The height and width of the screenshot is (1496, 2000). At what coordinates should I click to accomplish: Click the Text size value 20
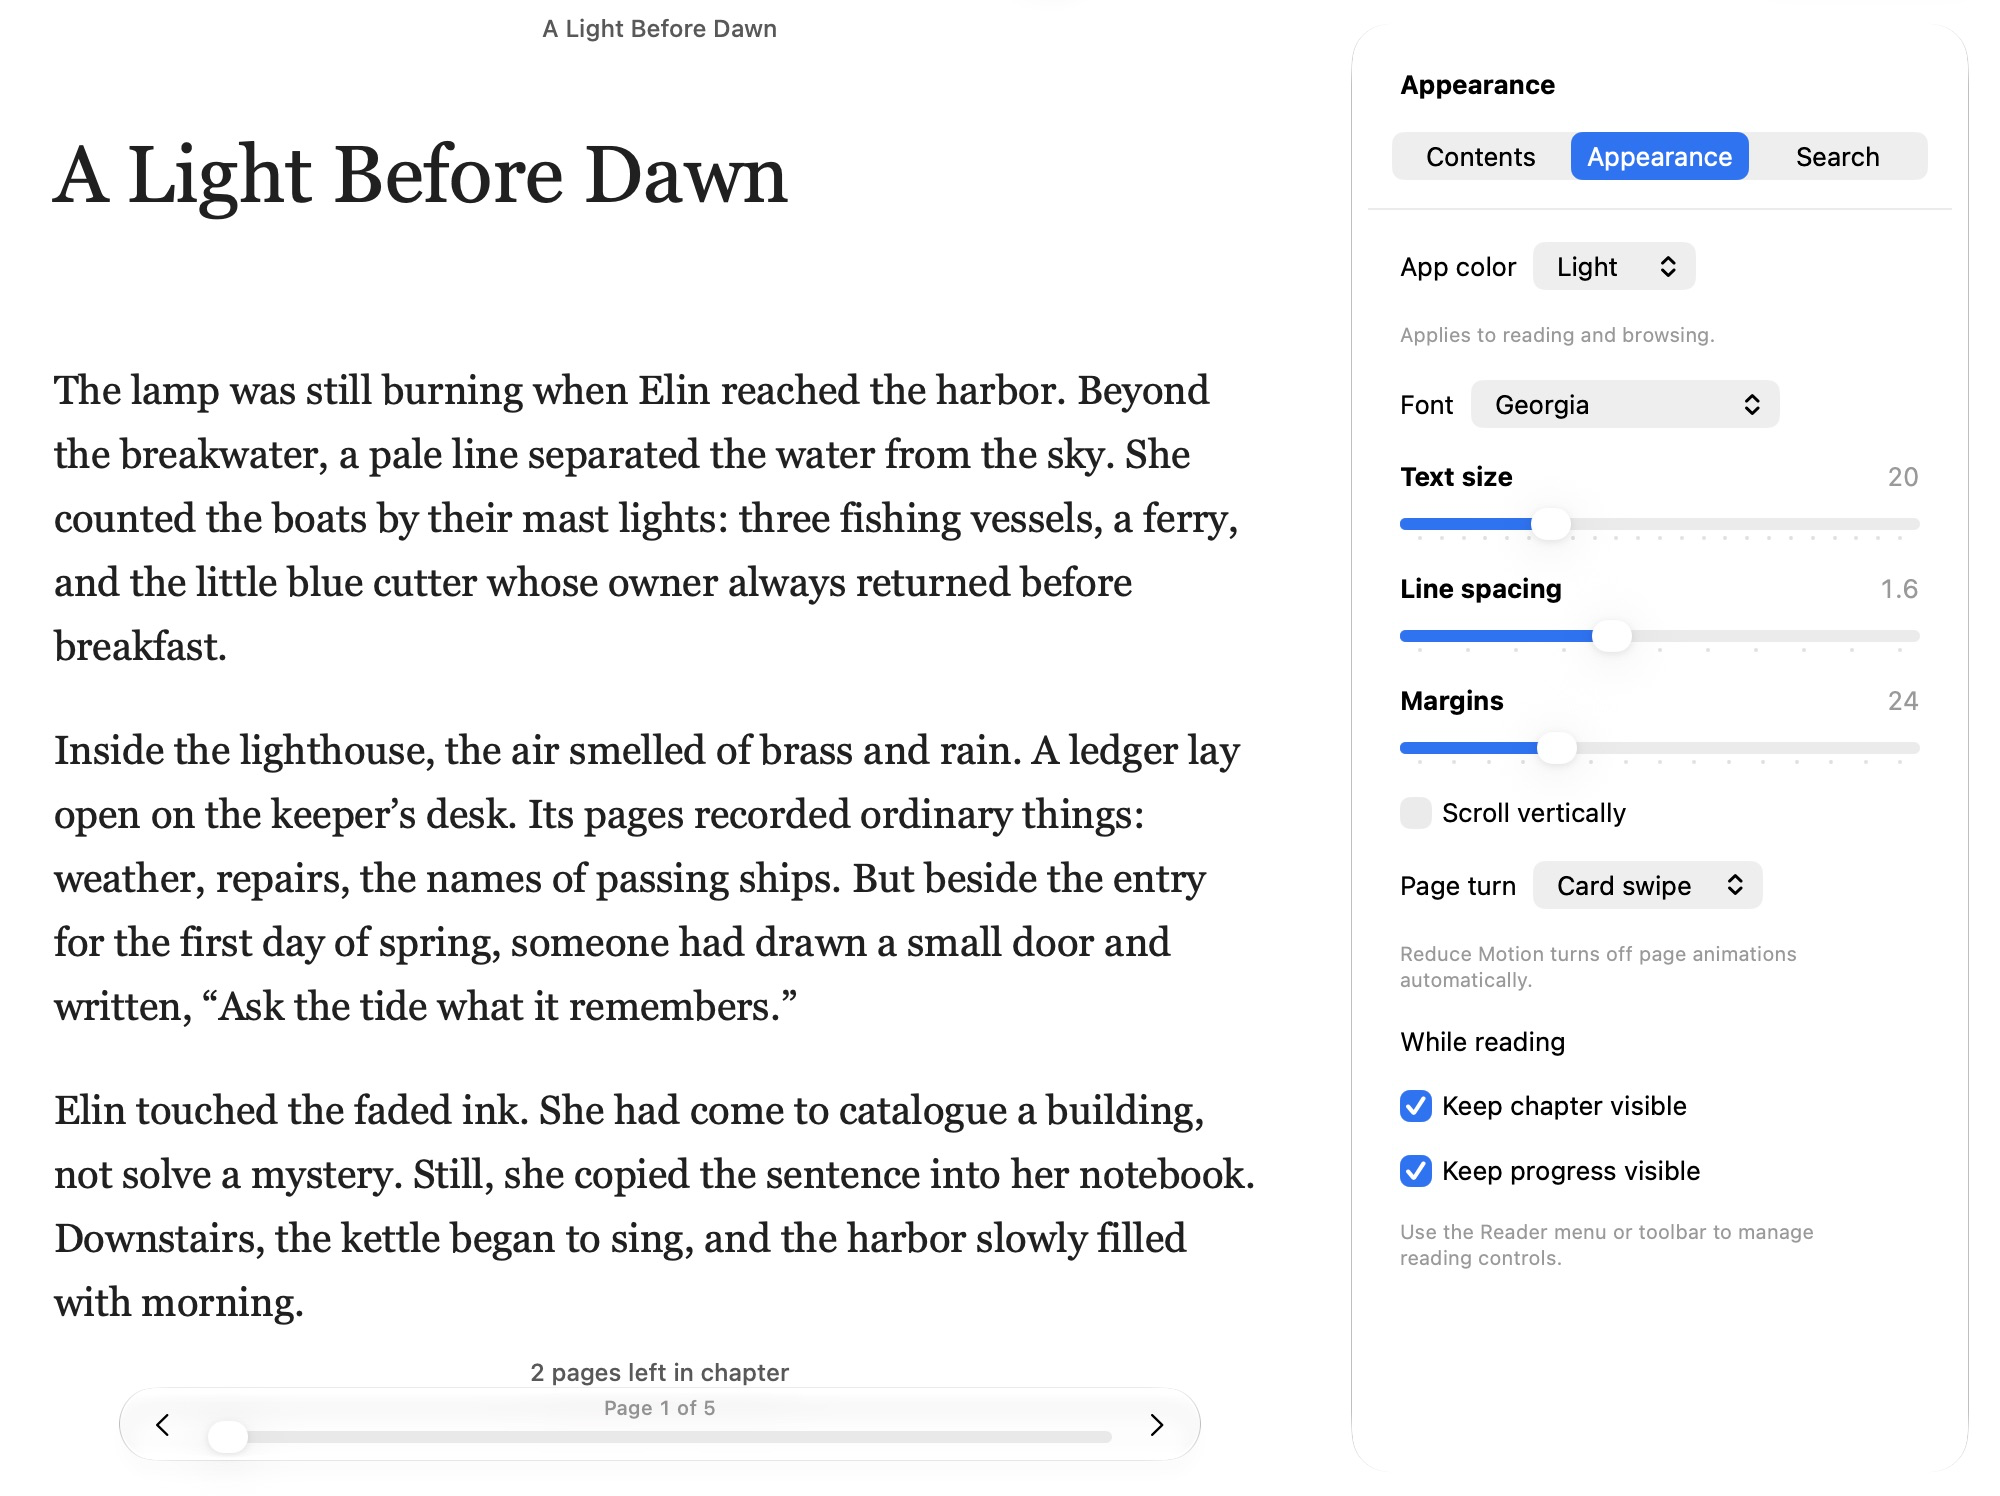1903,477
